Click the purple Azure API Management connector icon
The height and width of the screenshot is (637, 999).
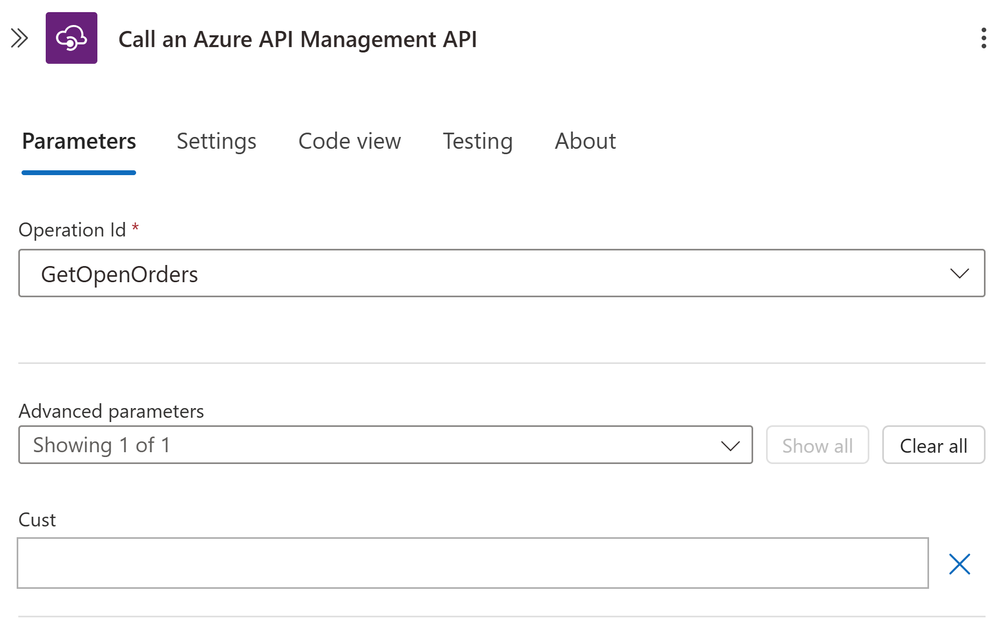(x=71, y=38)
